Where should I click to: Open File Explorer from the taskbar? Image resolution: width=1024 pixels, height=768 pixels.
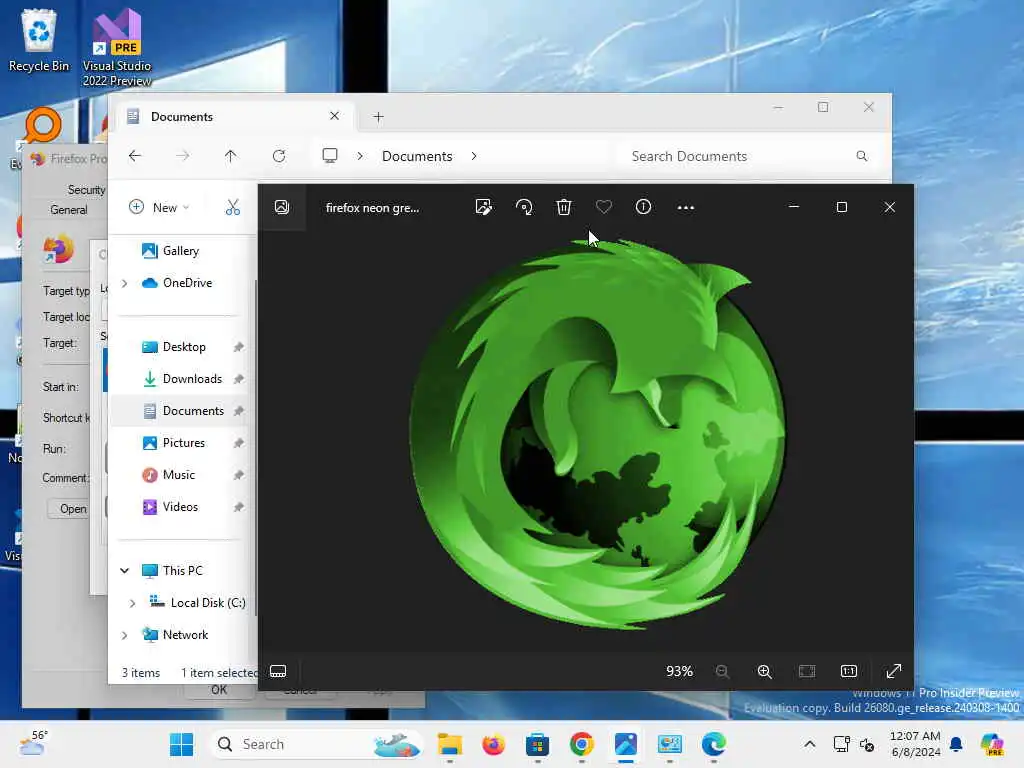click(x=450, y=744)
